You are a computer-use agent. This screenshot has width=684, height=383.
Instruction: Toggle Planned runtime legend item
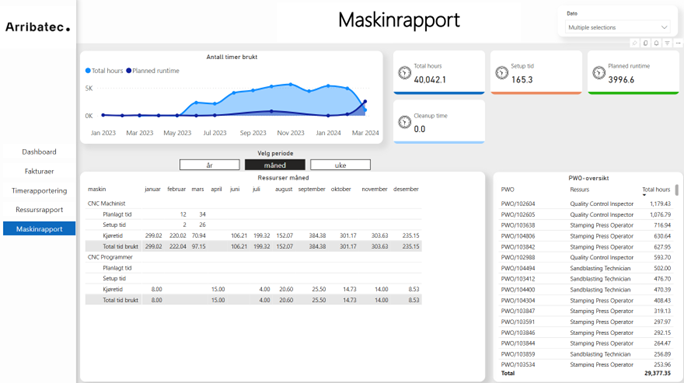coord(153,71)
